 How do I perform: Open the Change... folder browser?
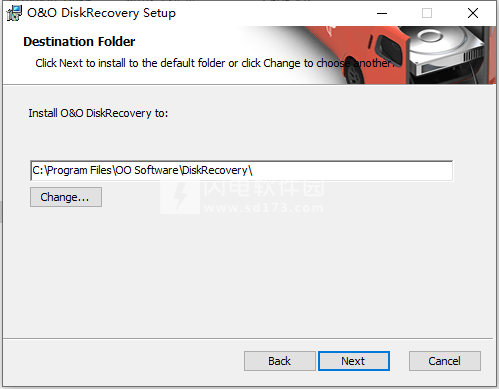click(66, 197)
